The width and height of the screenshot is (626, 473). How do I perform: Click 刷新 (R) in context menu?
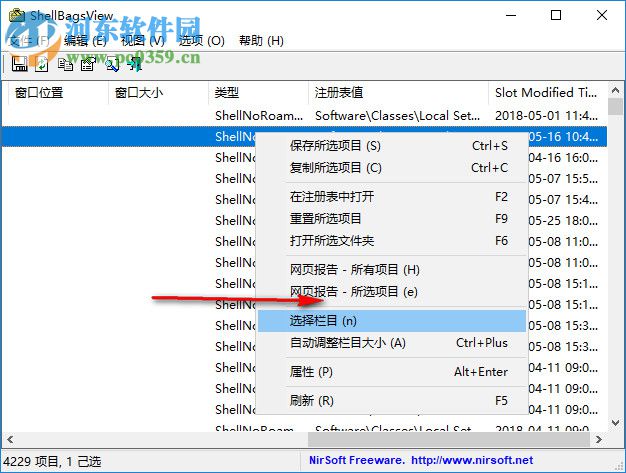(x=392, y=401)
